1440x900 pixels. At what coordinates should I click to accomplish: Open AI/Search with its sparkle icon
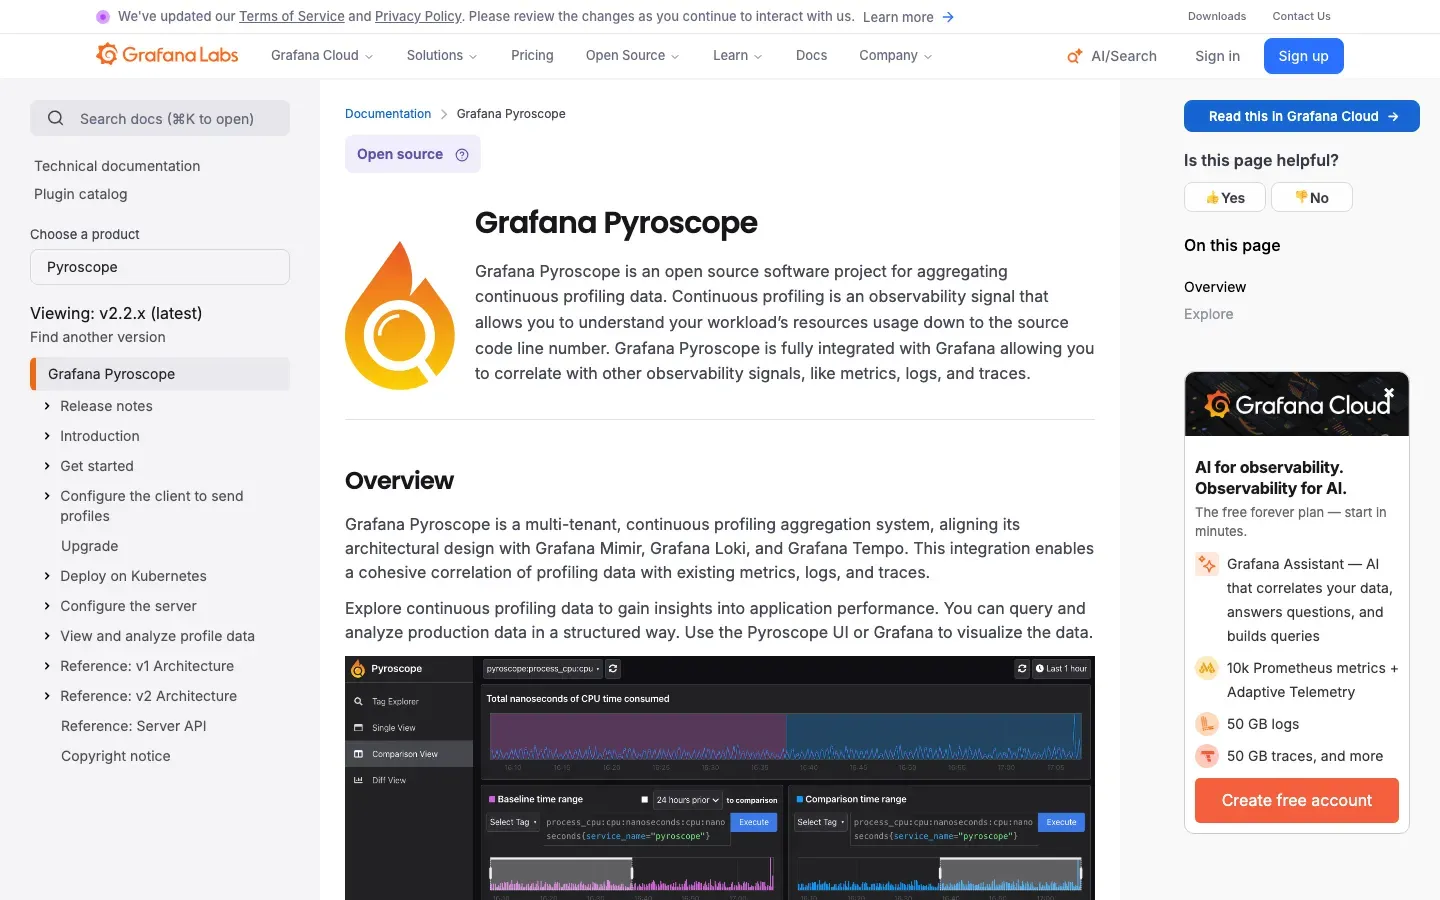pos(1112,56)
